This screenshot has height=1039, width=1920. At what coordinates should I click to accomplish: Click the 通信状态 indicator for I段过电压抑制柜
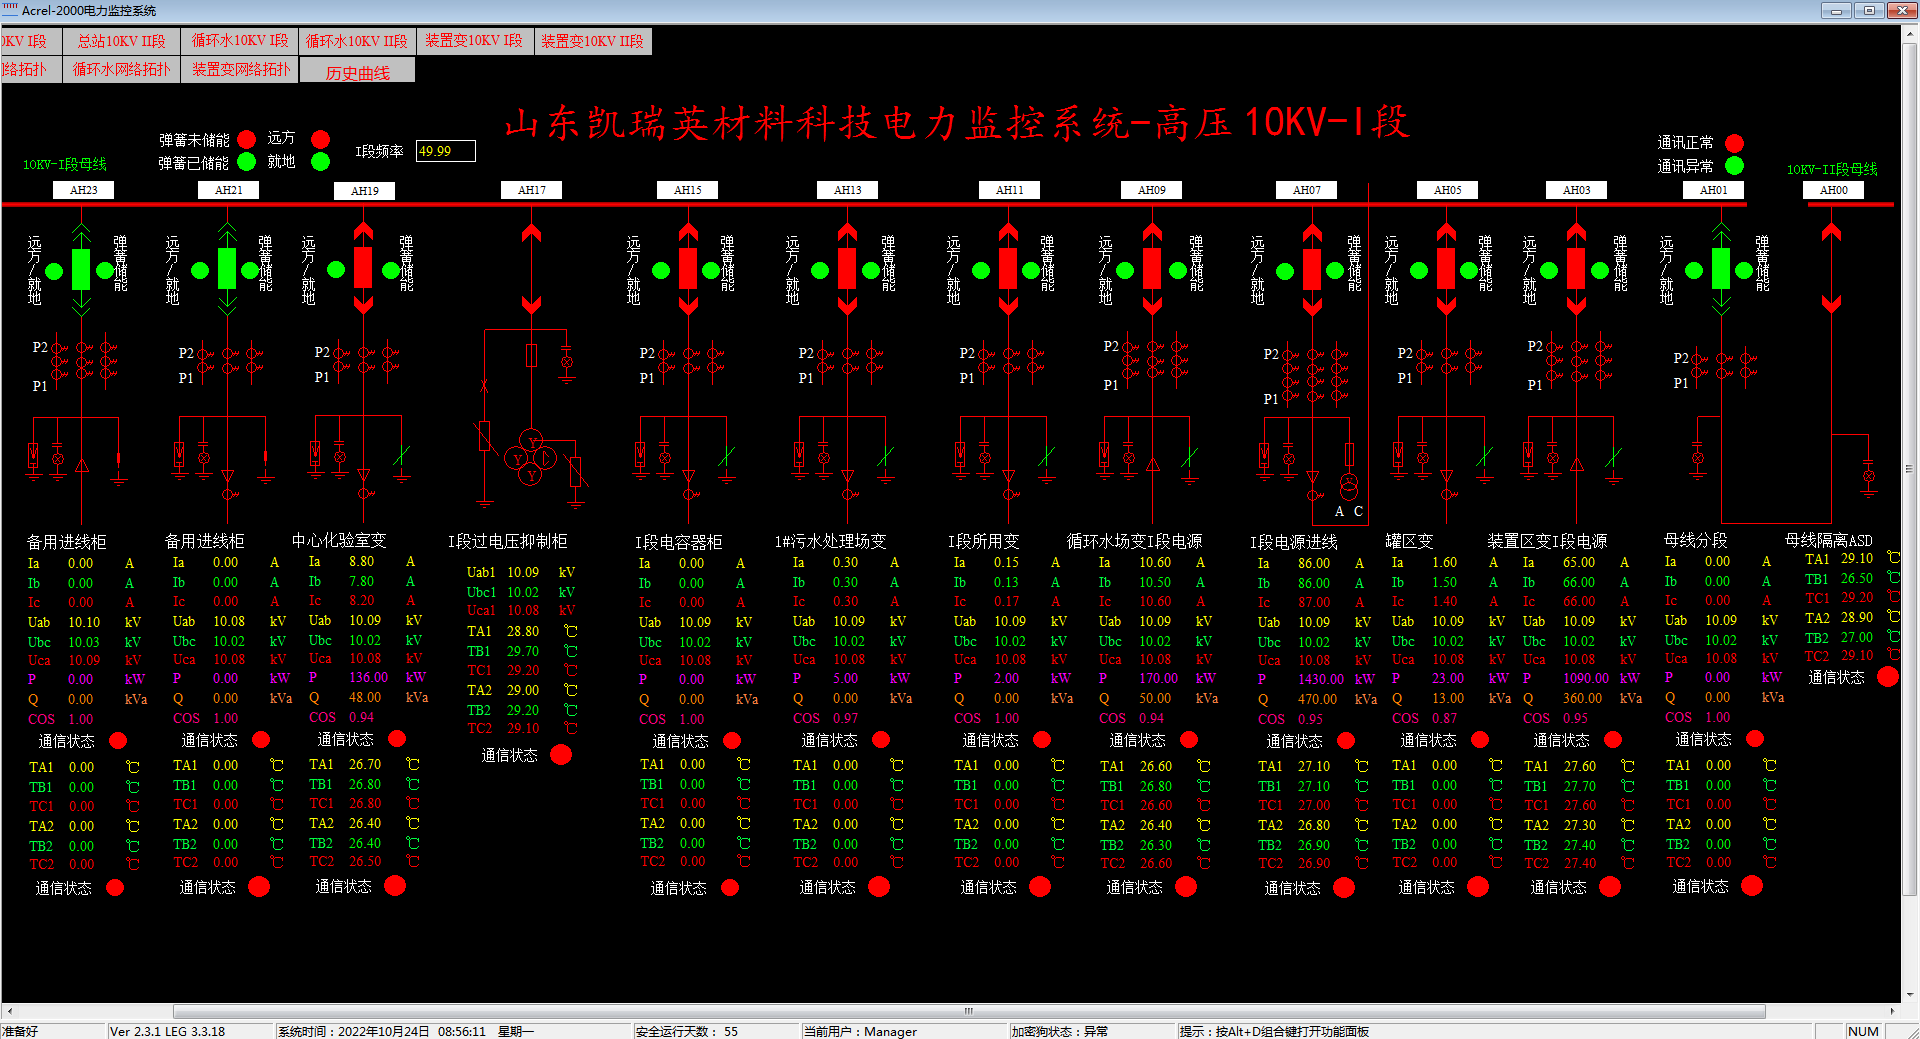click(x=561, y=755)
